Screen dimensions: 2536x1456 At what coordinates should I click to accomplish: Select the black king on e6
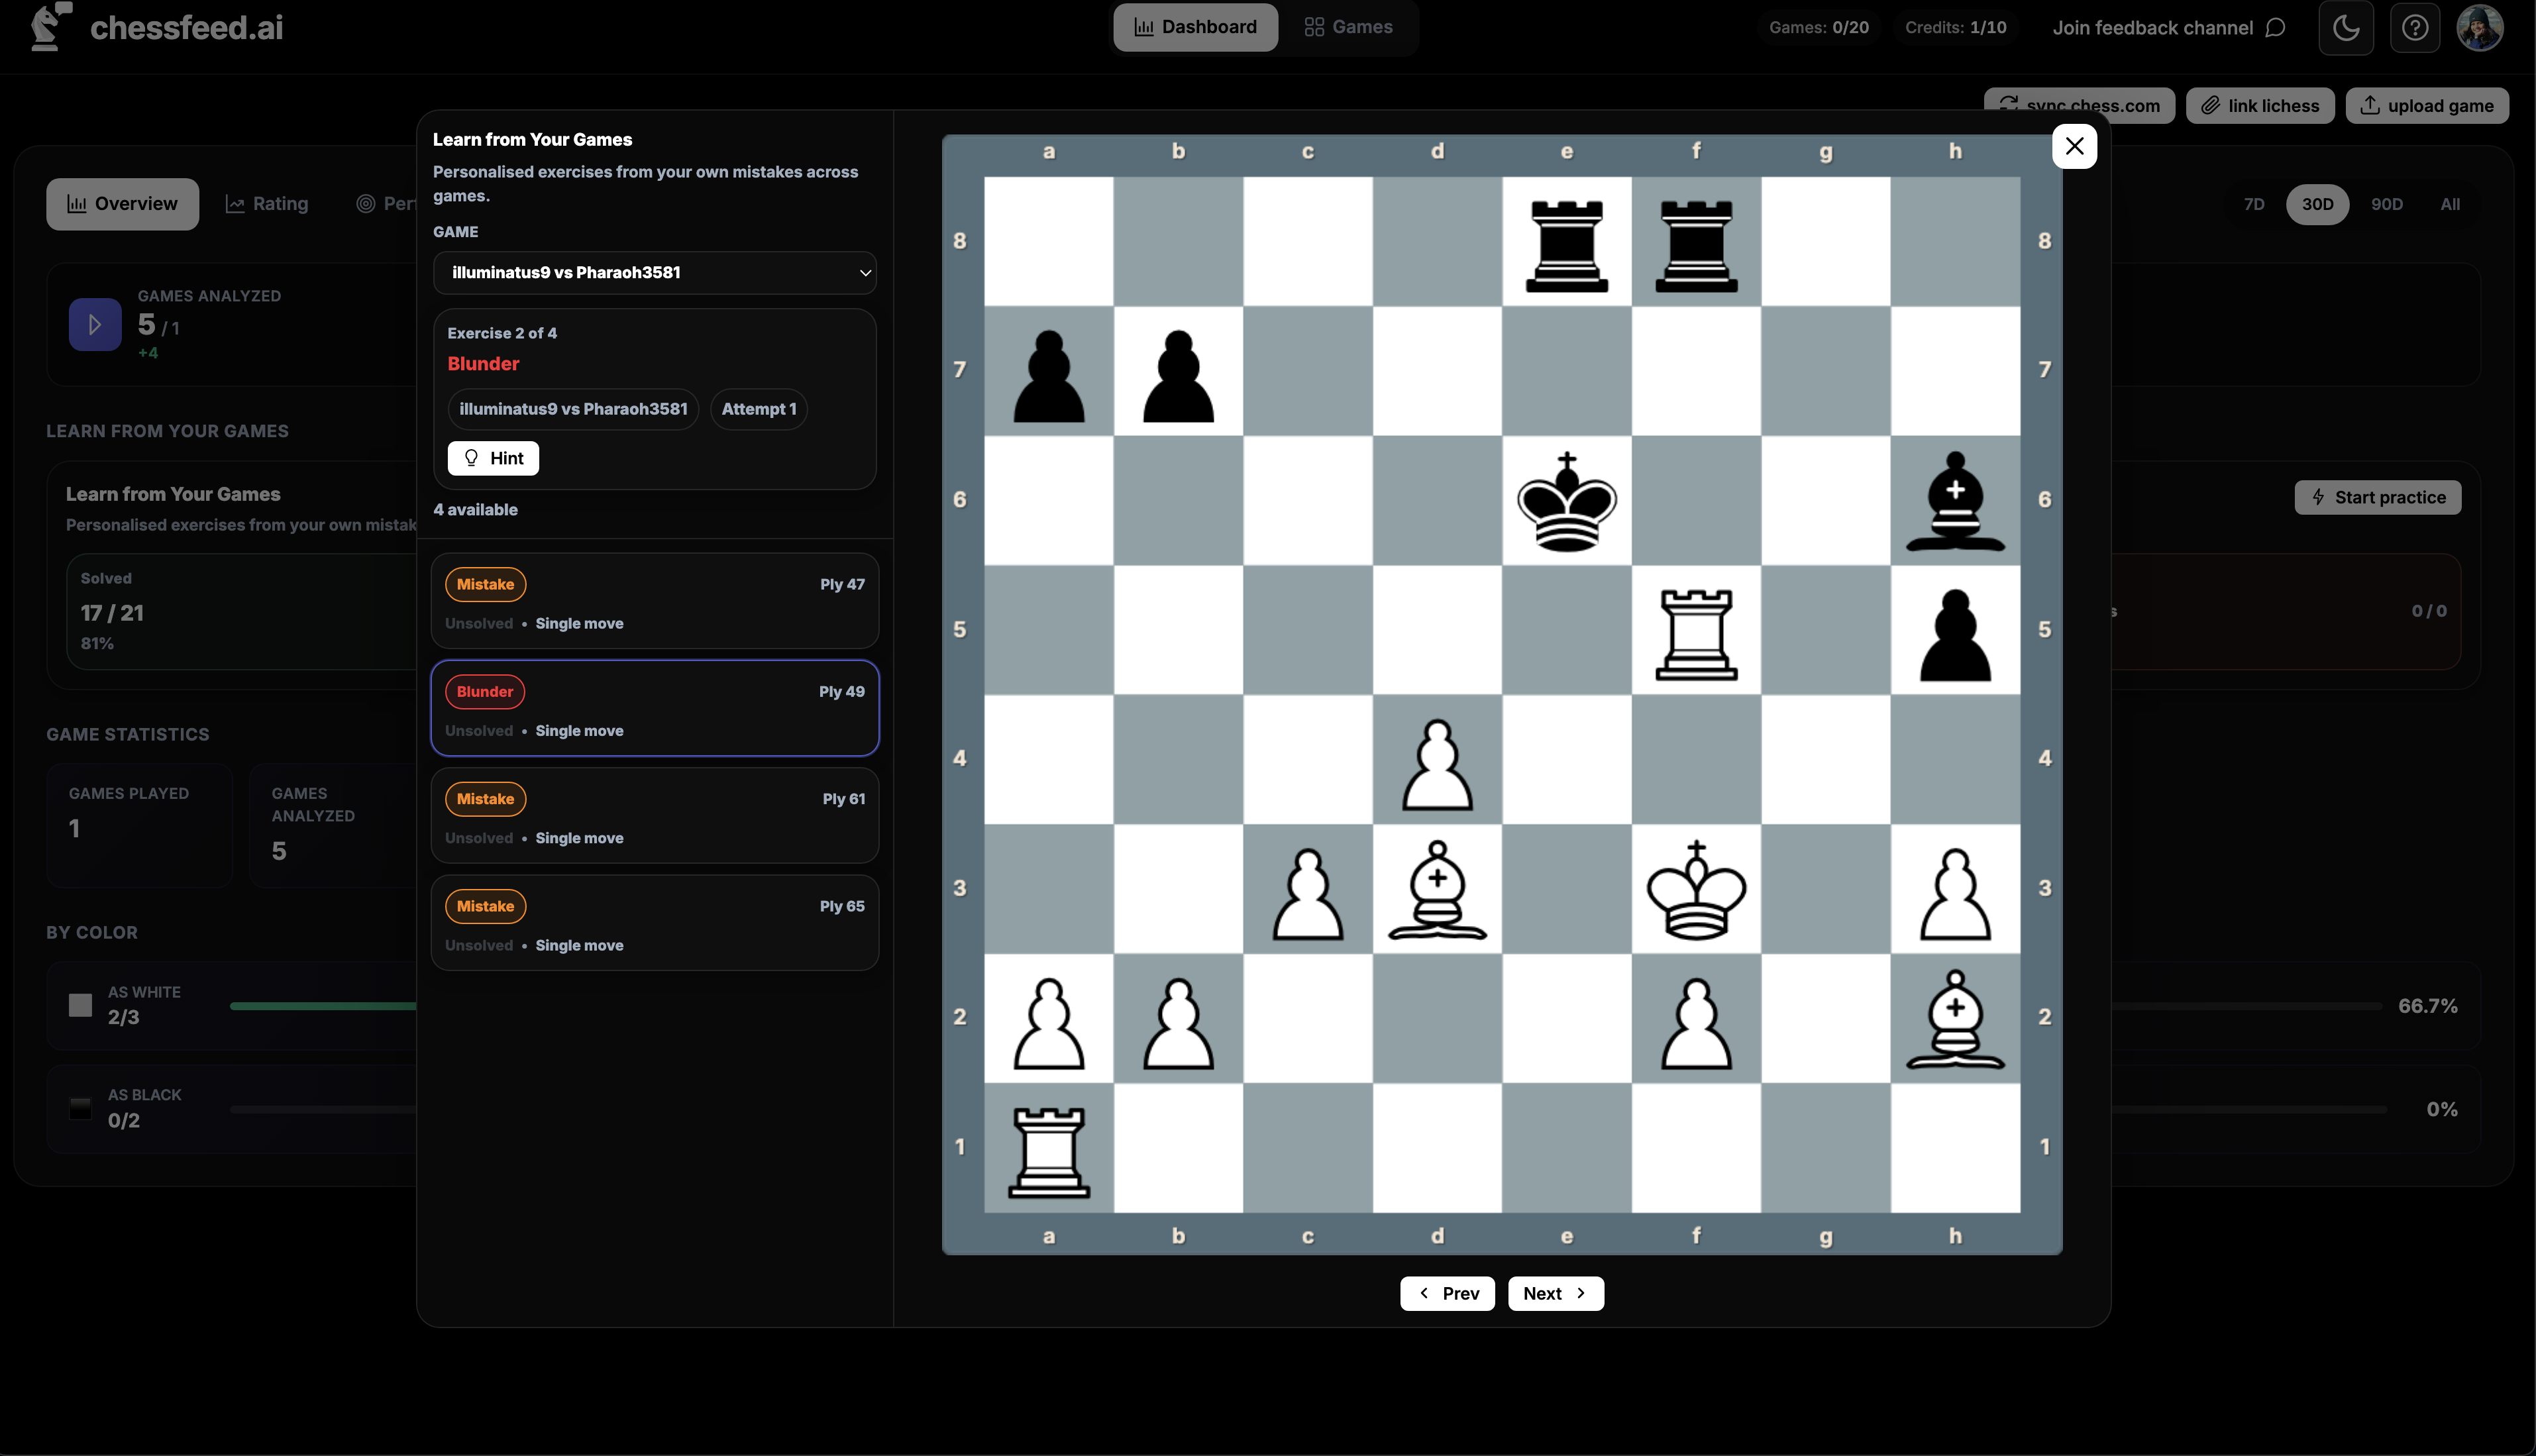click(x=1566, y=501)
